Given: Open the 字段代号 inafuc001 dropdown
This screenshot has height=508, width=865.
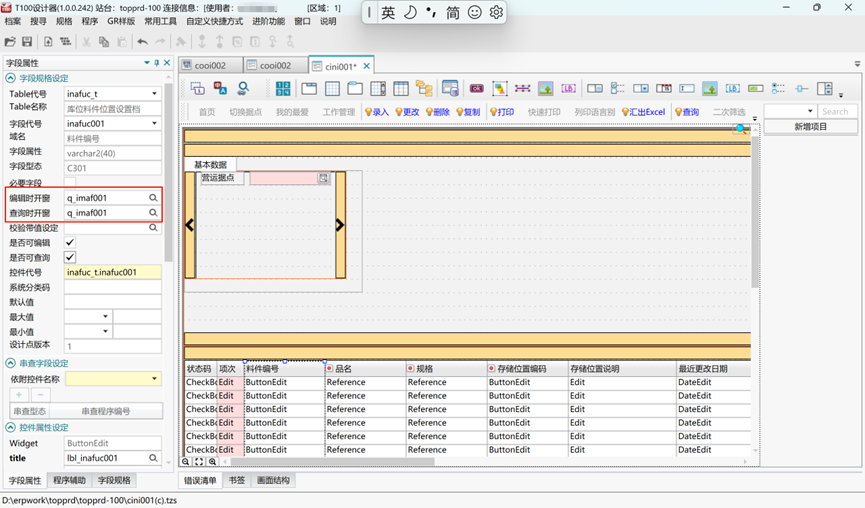Looking at the screenshot, I should coord(154,124).
